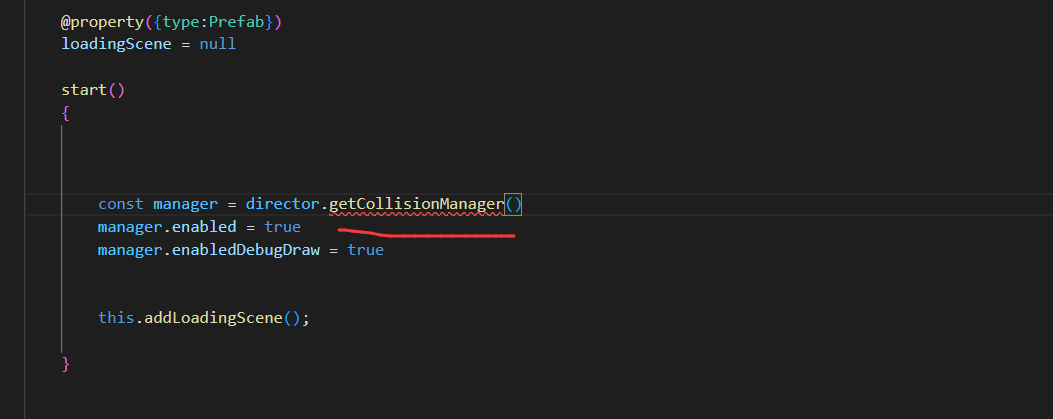Click true on the manager.enabled line
This screenshot has height=419, width=1053.
coord(282,227)
